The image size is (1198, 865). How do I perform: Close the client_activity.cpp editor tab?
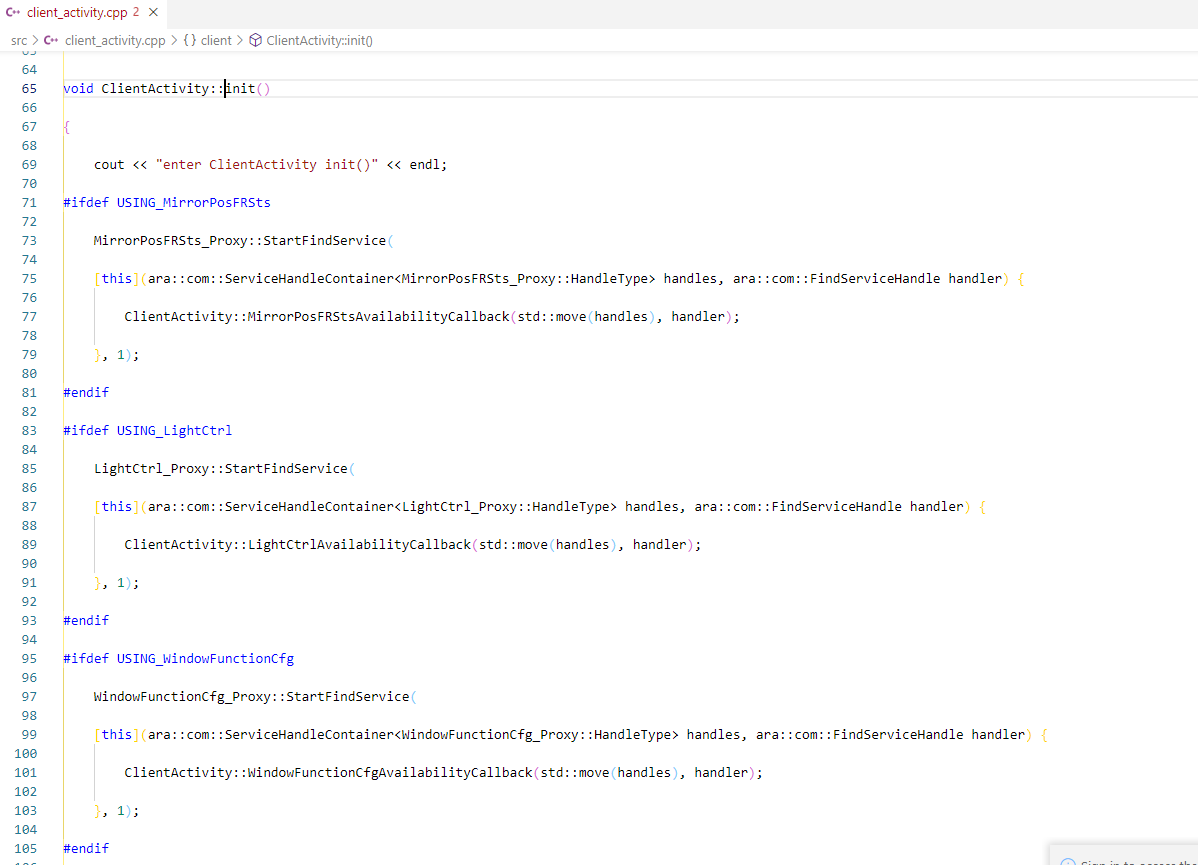(152, 12)
